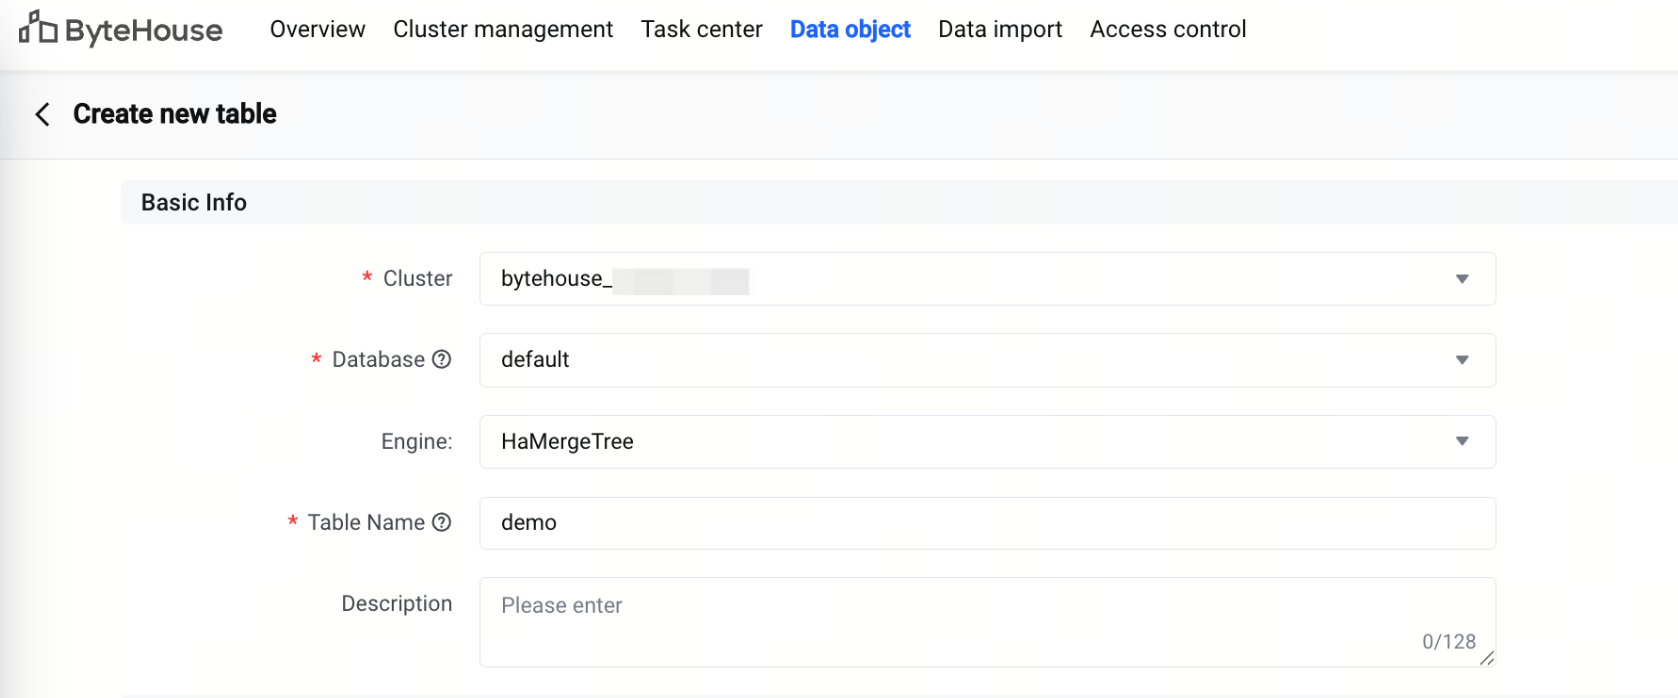Click the Description box resize handle

1487,658
